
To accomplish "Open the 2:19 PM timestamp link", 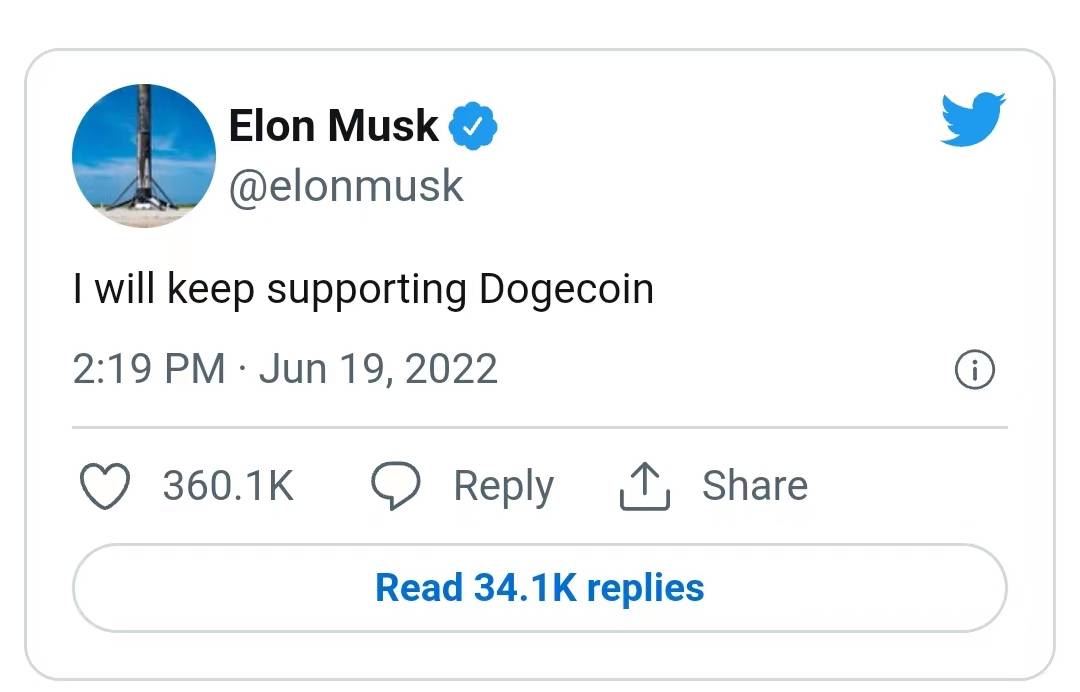I will 148,369.
